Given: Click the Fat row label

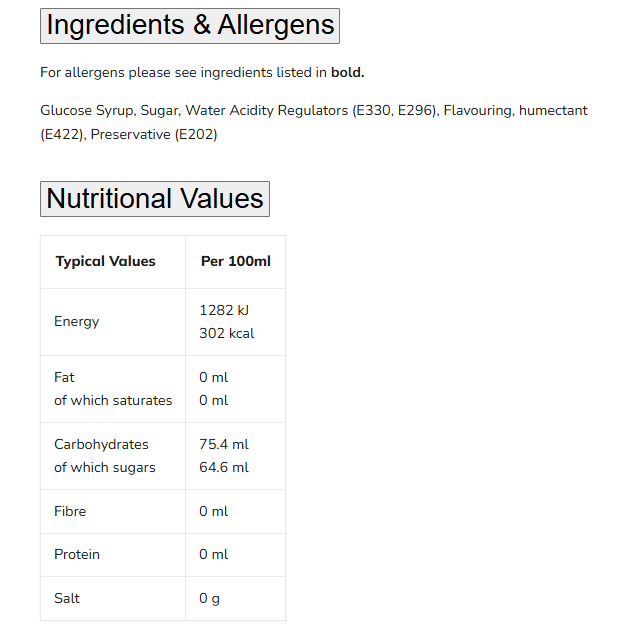Looking at the screenshot, I should point(64,377).
